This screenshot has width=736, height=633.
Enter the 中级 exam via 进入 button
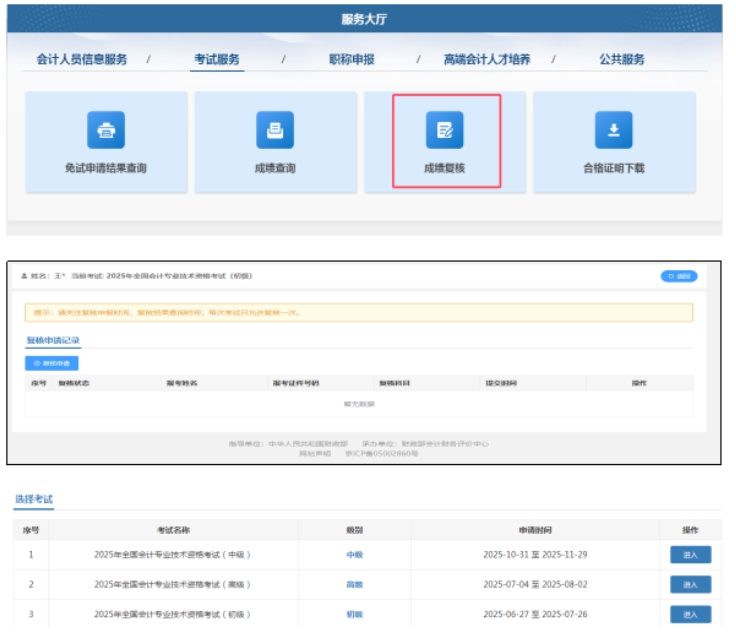[690, 555]
